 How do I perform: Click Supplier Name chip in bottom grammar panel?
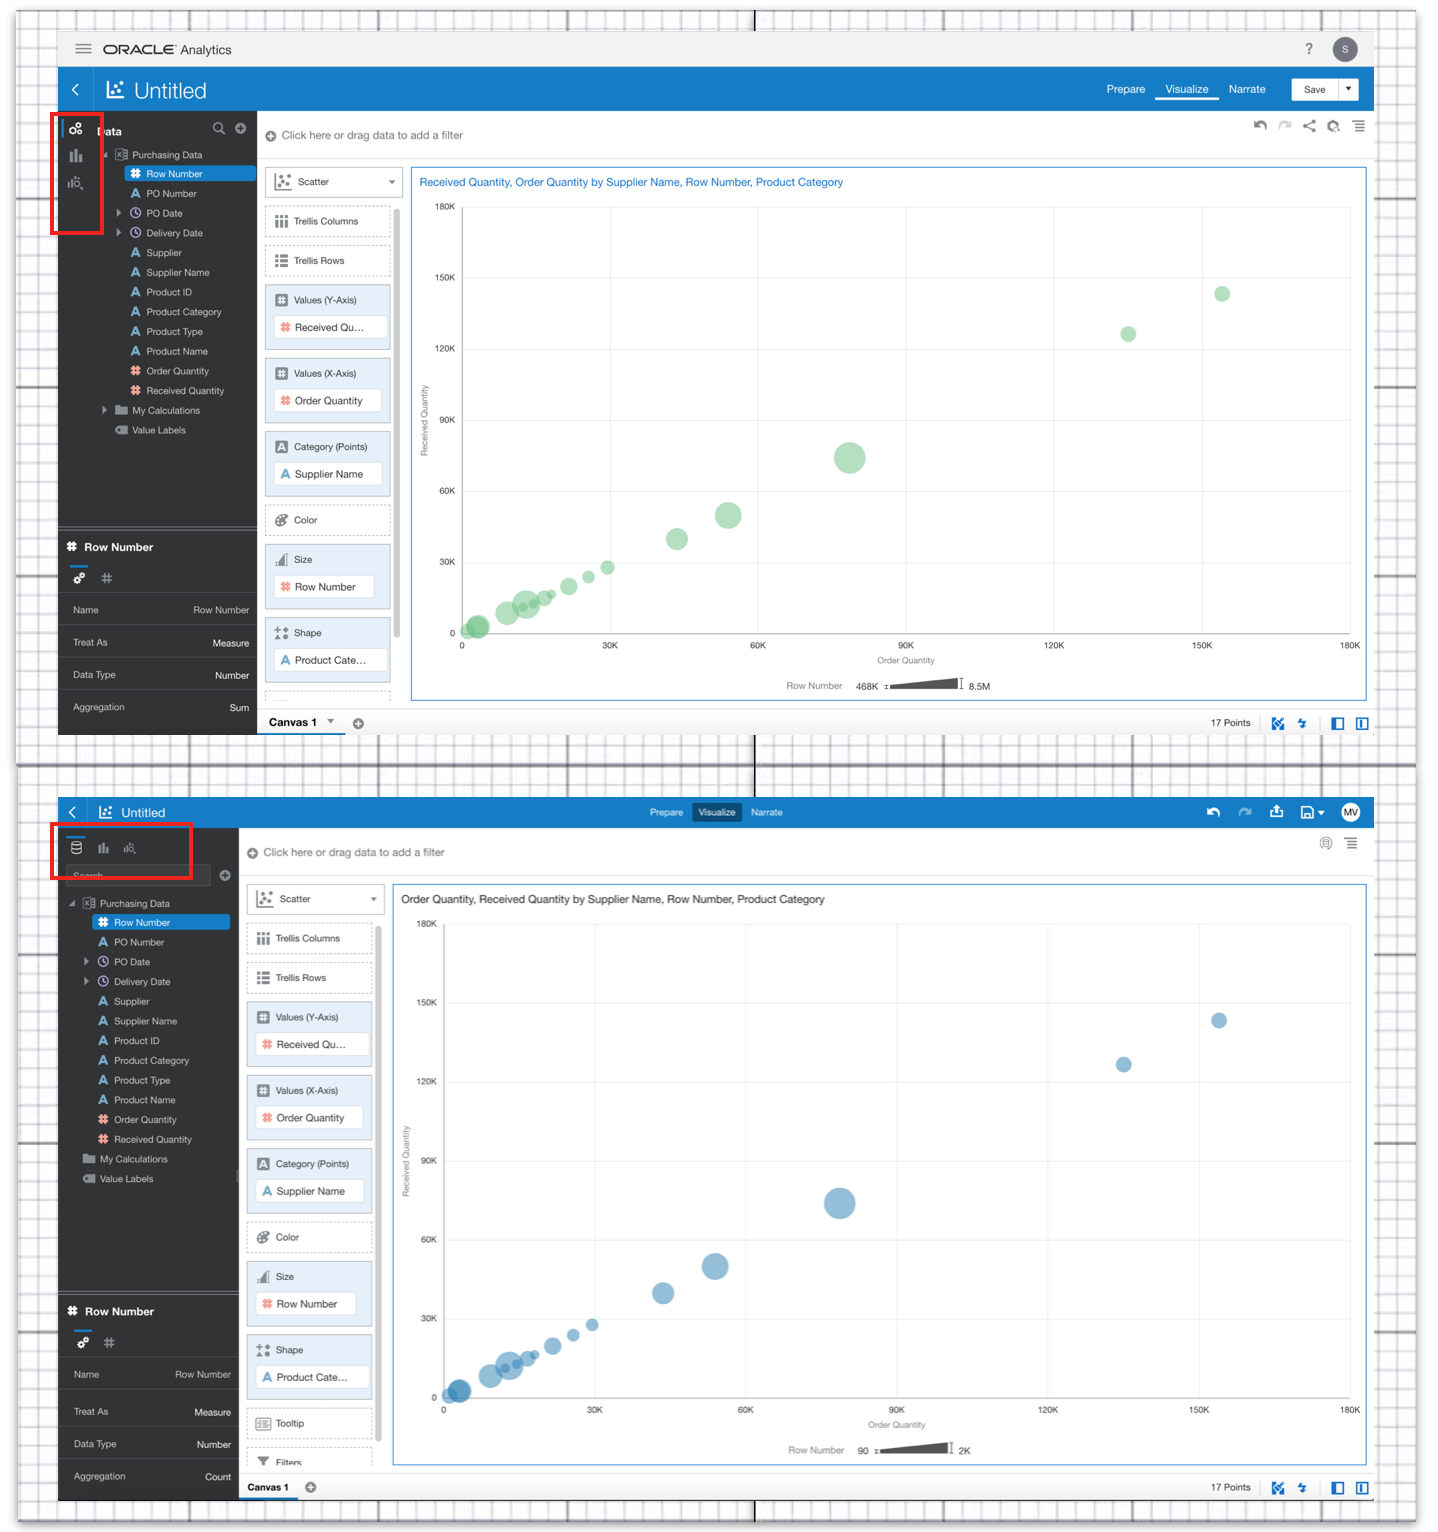coord(310,1191)
